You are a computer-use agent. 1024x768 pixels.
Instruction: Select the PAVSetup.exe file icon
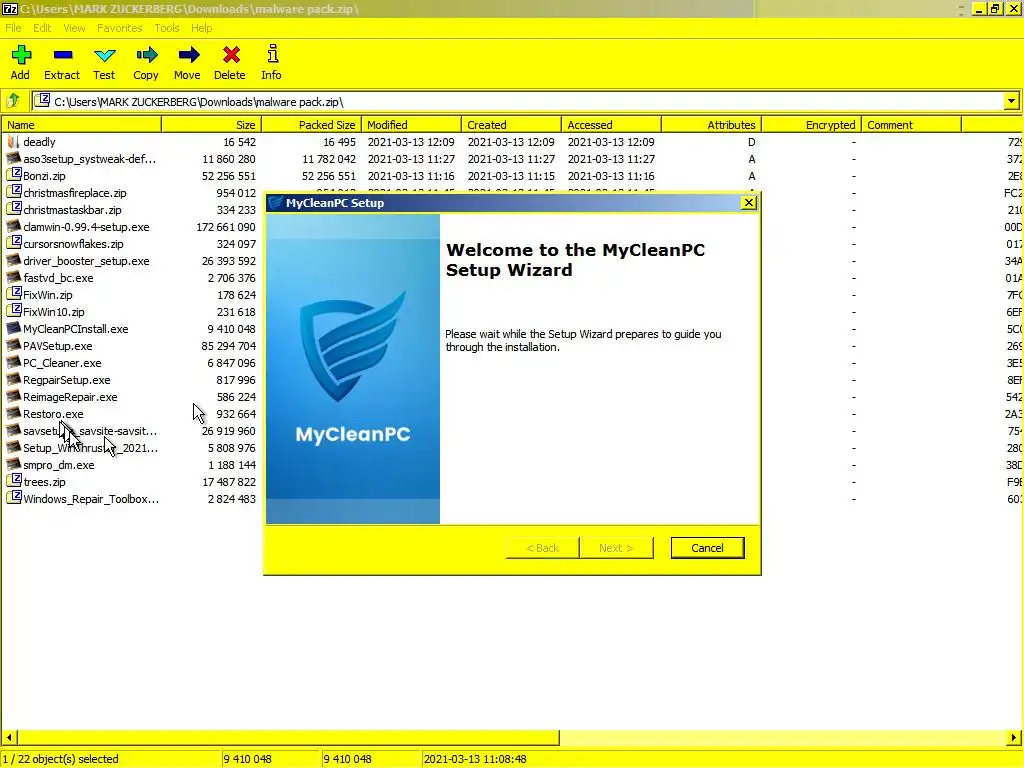coord(13,345)
